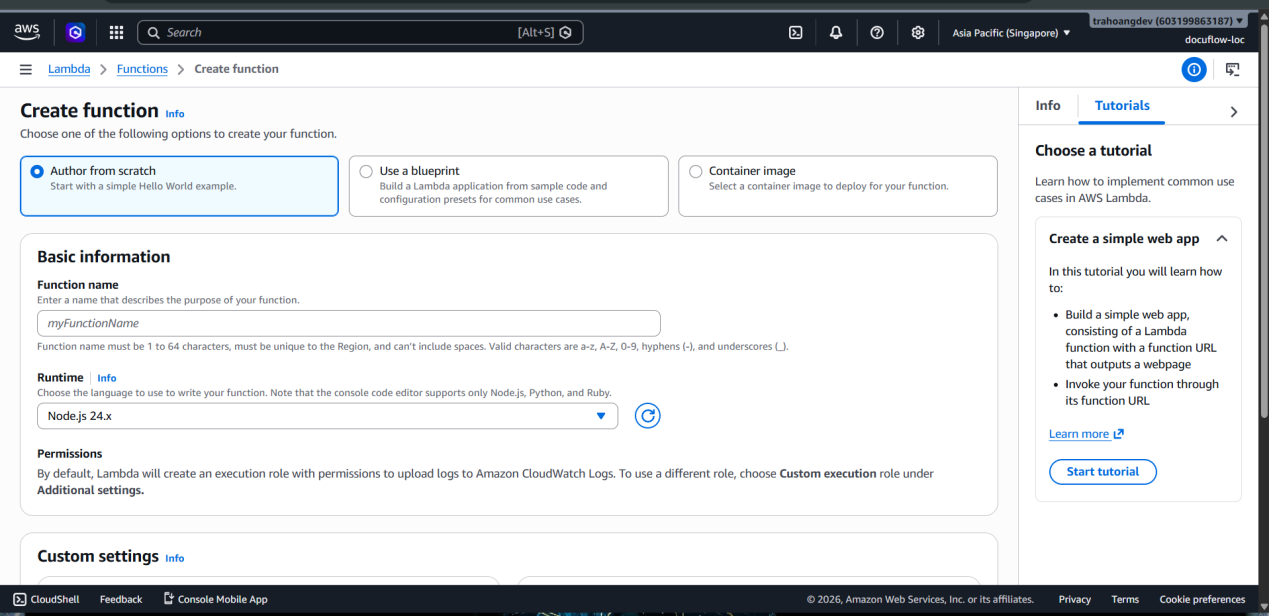Image resolution: width=1269 pixels, height=616 pixels.
Task: Collapse the tutorials side panel arrow
Action: (x=1233, y=112)
